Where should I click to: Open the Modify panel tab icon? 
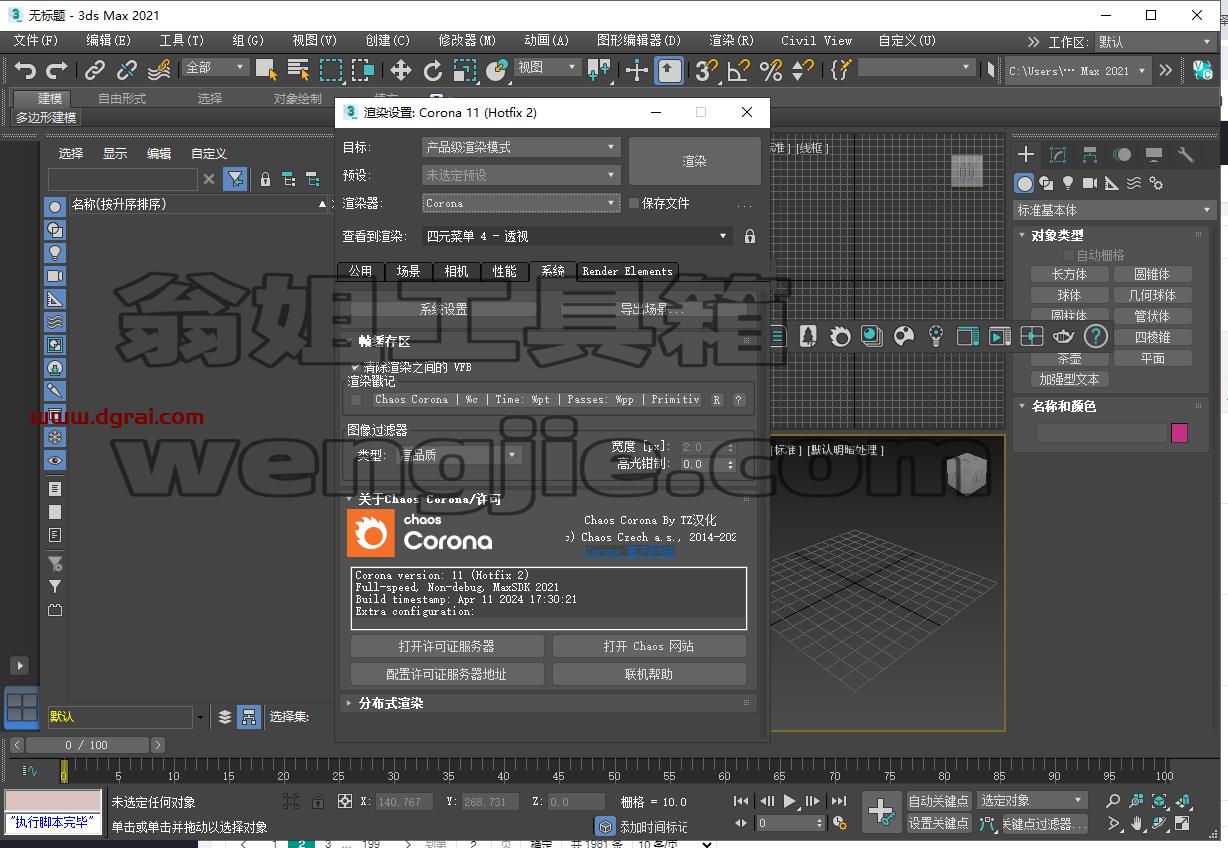click(1058, 154)
